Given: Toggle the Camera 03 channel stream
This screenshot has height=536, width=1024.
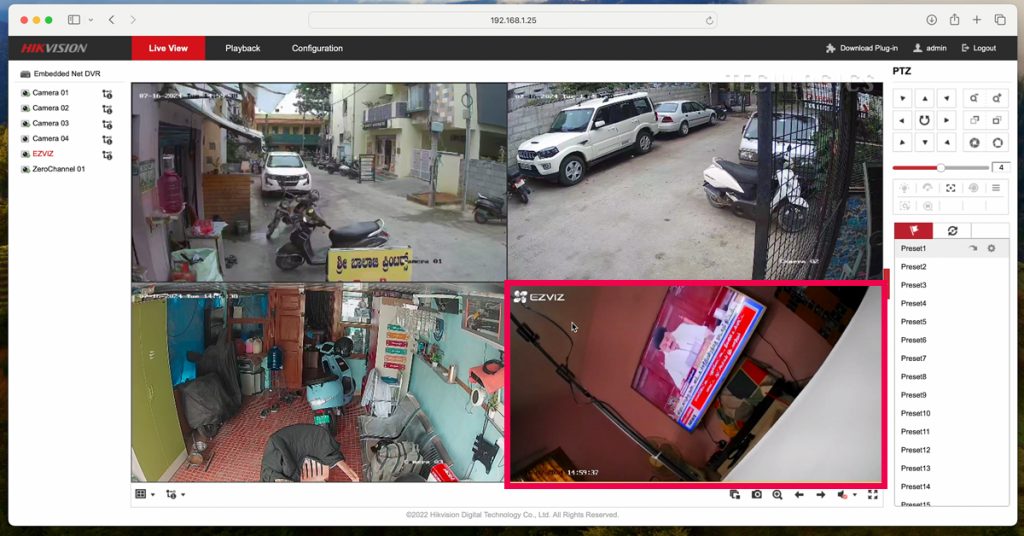Looking at the screenshot, I should click(26, 124).
